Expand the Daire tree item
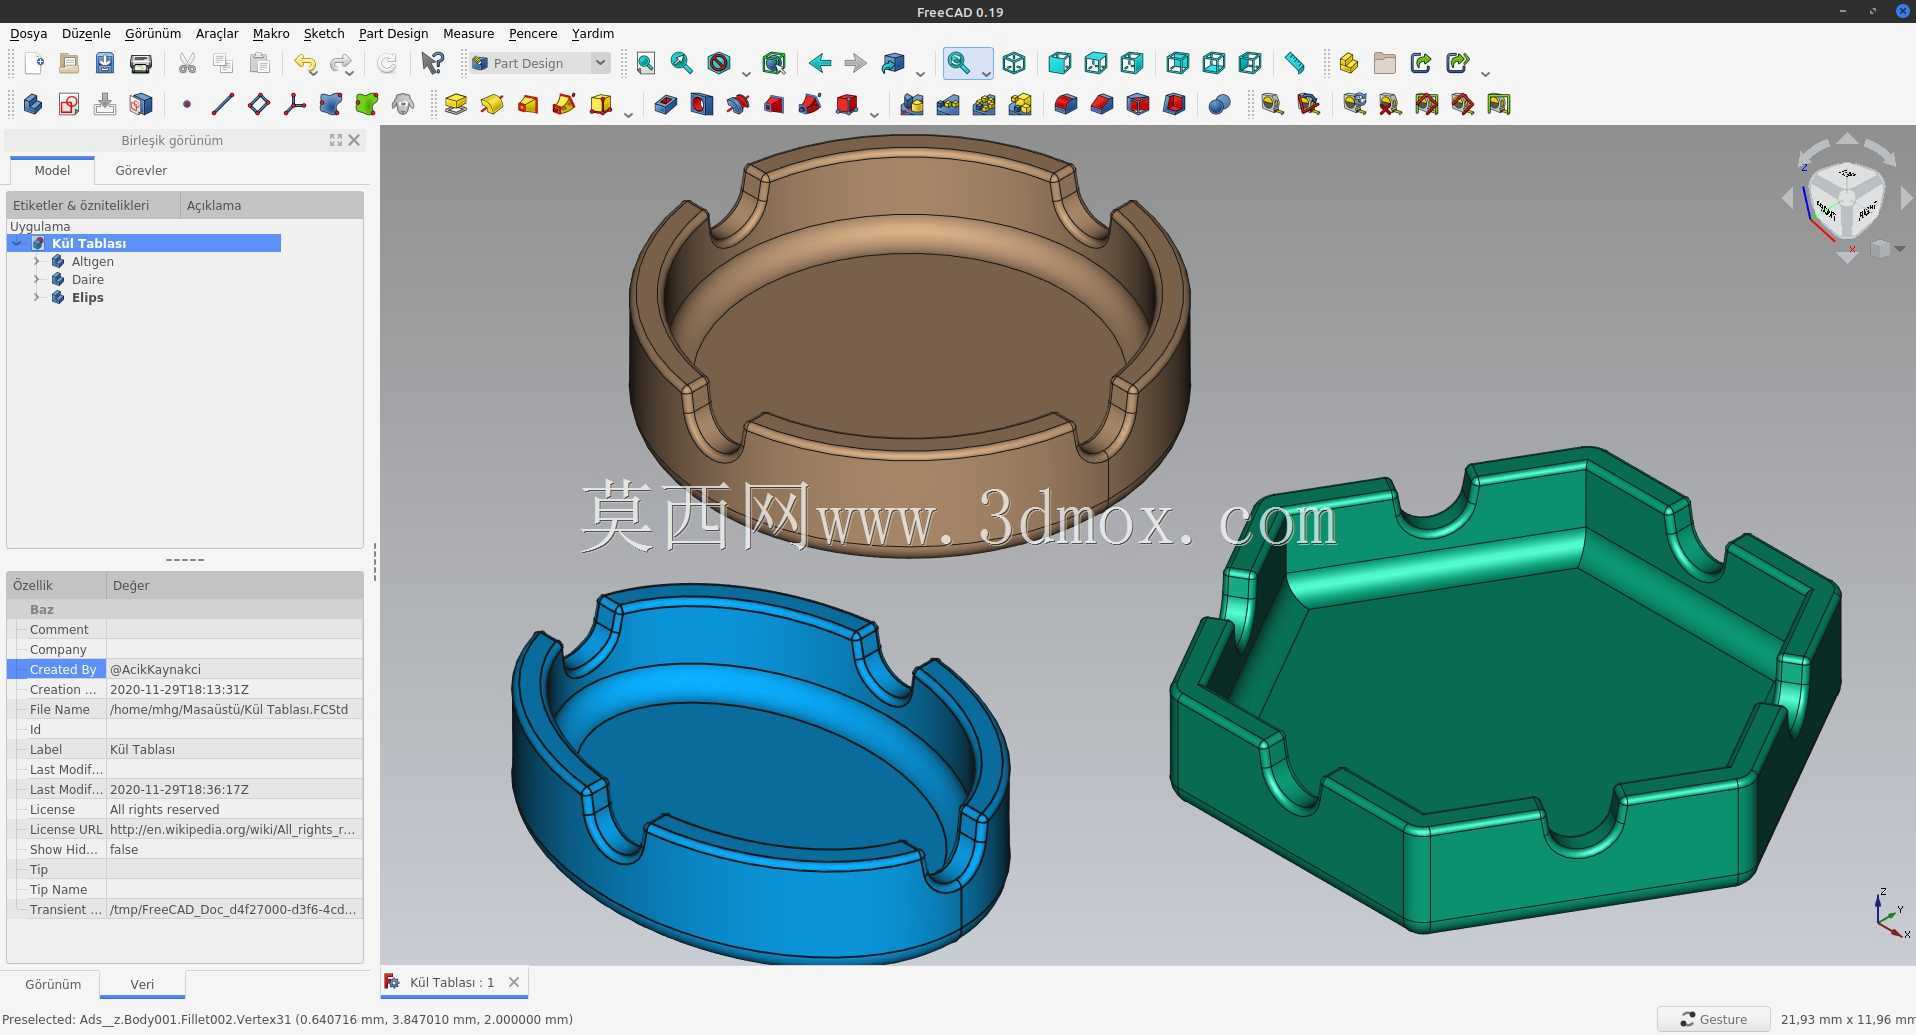1916x1035 pixels. click(x=37, y=280)
